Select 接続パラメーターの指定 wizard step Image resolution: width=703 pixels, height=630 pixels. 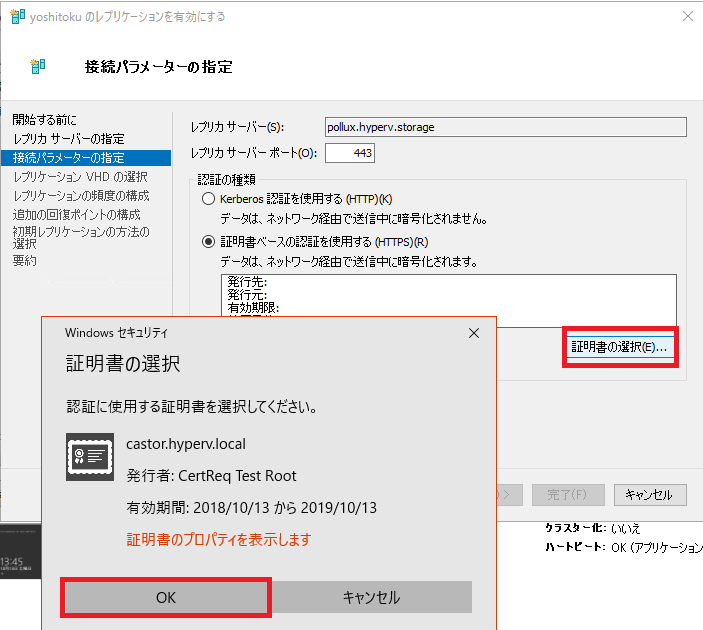[86, 158]
